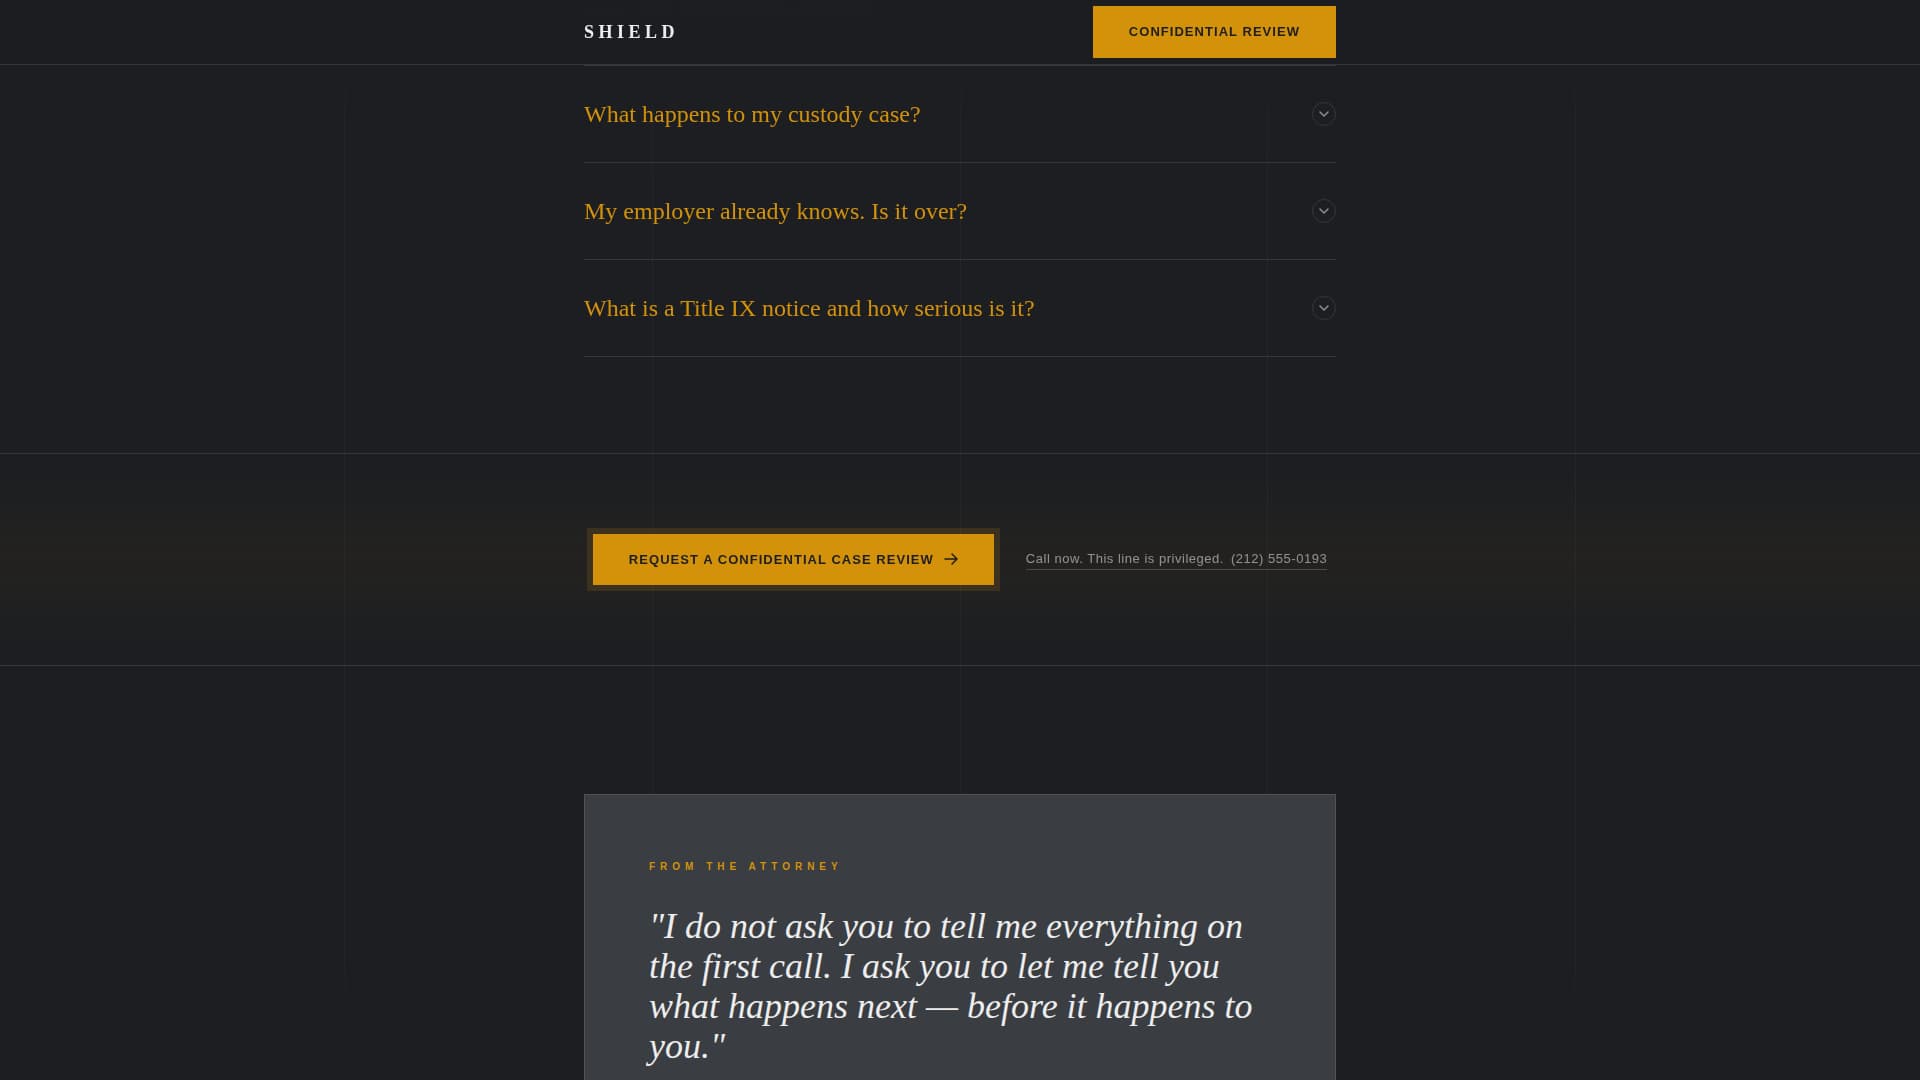Open the CONFIDENTIAL REVIEW page from the header
Viewport: 1920px width, 1080px height.
coord(1214,31)
